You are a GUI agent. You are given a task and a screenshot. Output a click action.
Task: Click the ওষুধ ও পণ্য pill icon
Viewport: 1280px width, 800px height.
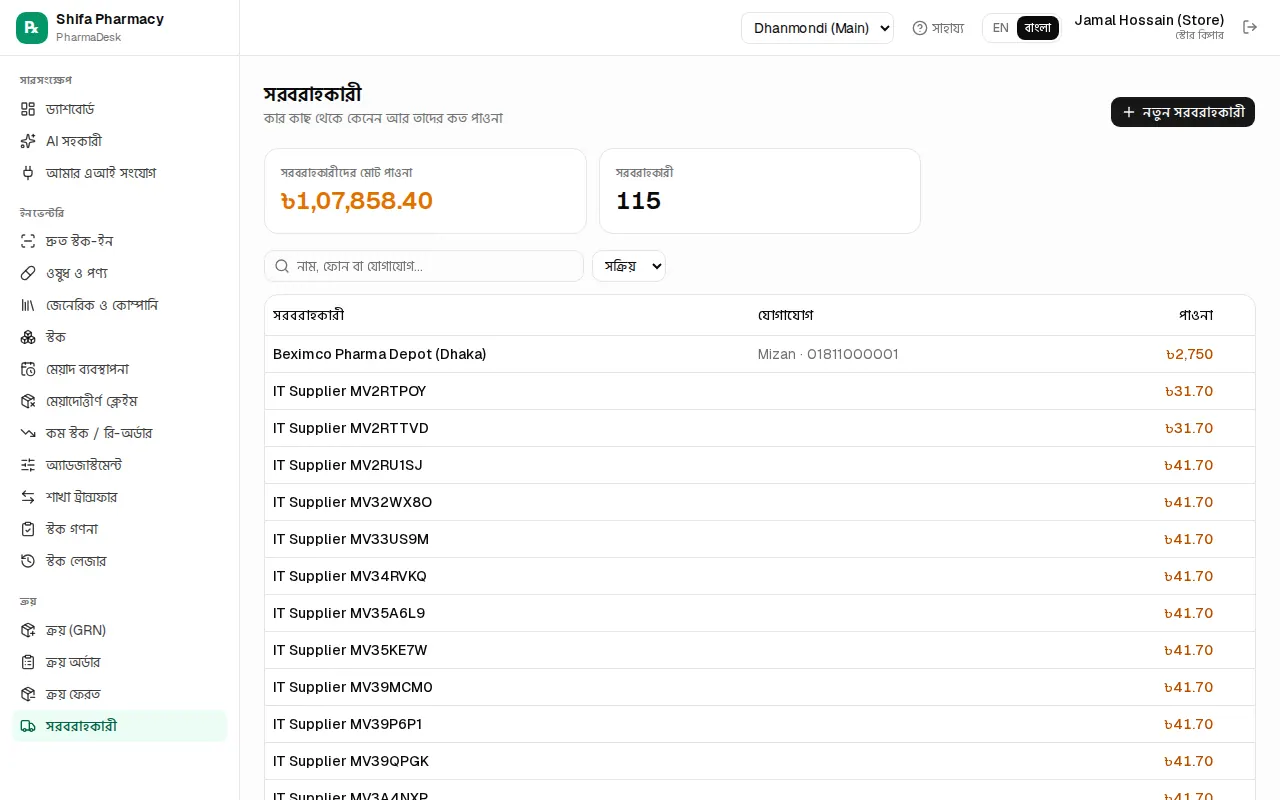pyautogui.click(x=28, y=273)
